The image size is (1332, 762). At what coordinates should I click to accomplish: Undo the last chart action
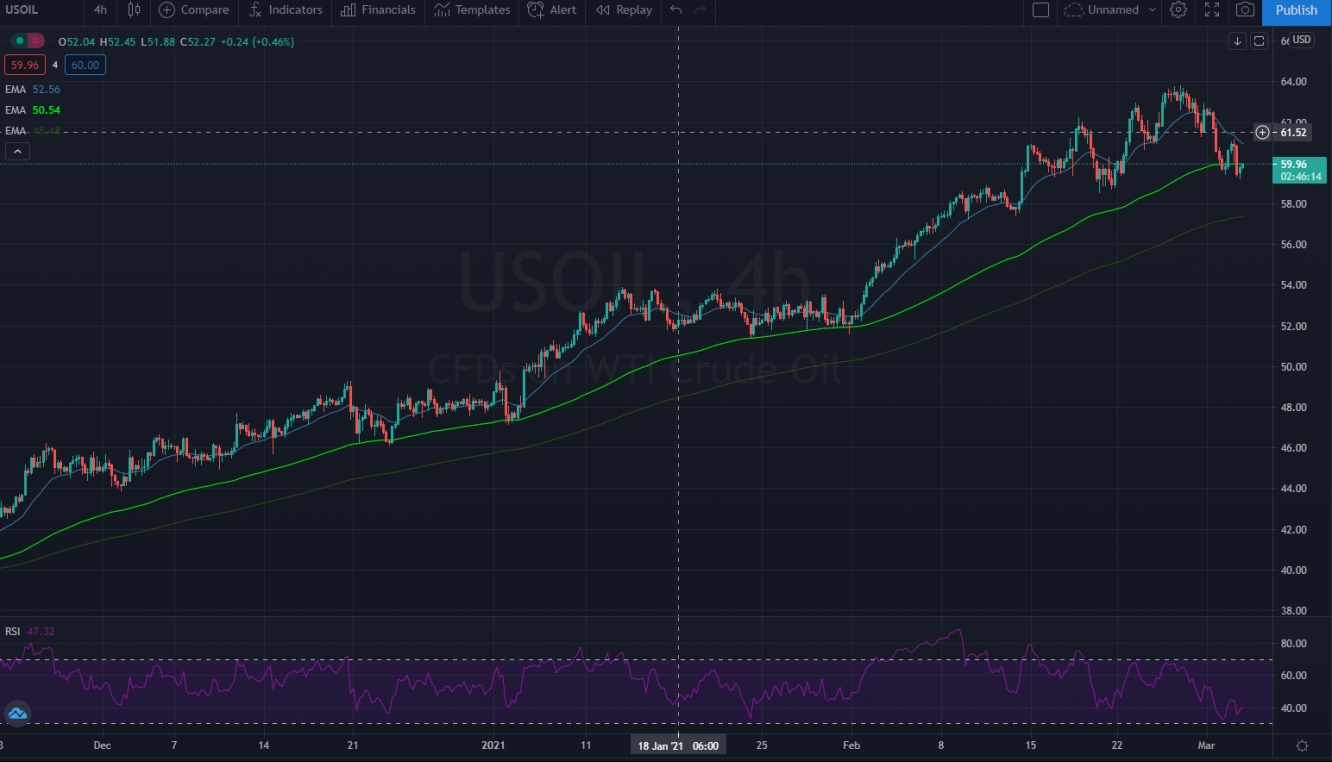pyautogui.click(x=676, y=10)
